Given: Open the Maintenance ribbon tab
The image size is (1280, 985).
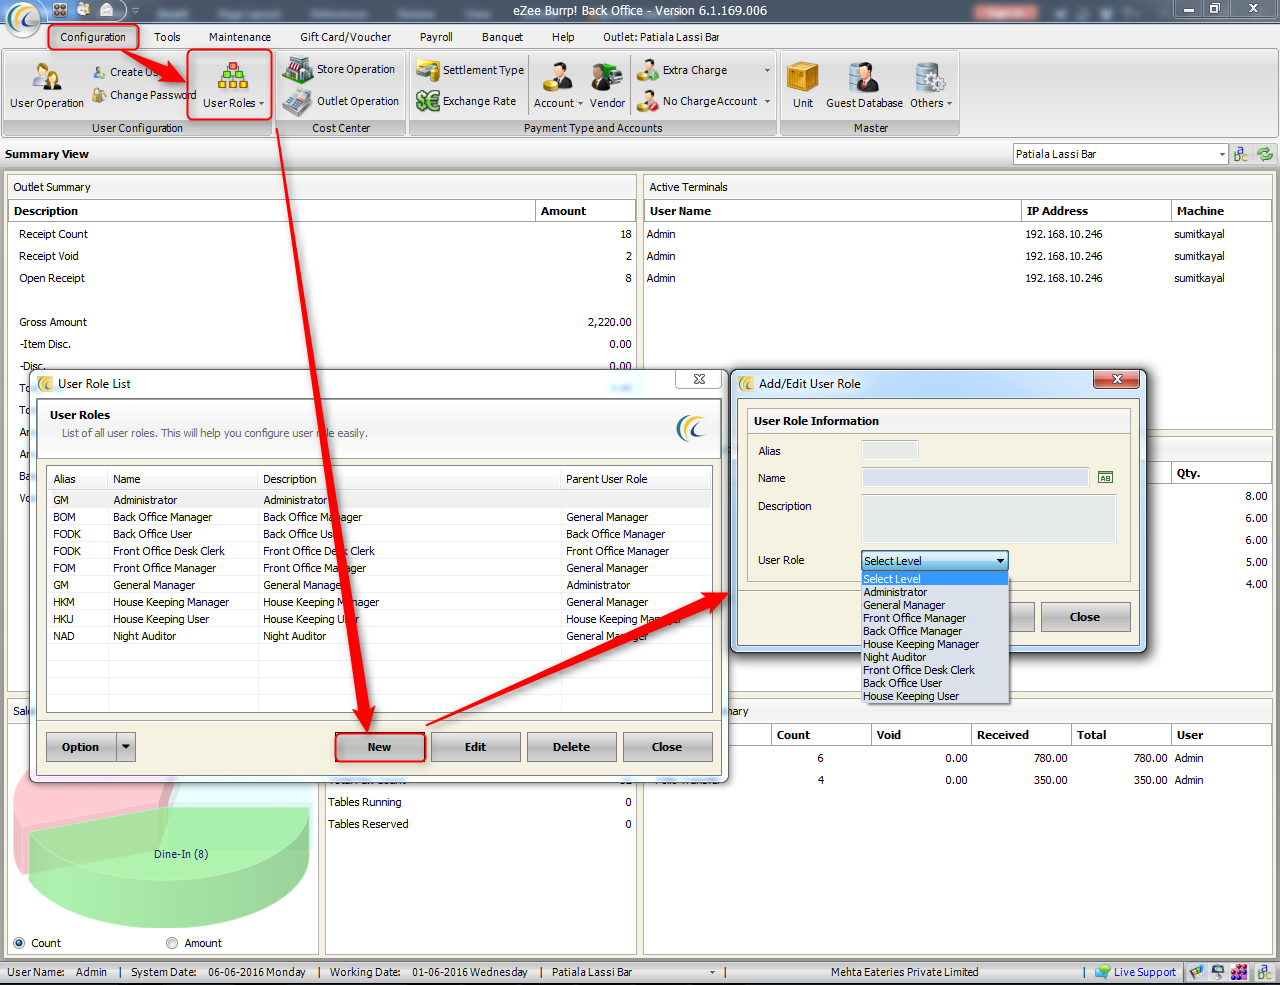Looking at the screenshot, I should coord(240,37).
